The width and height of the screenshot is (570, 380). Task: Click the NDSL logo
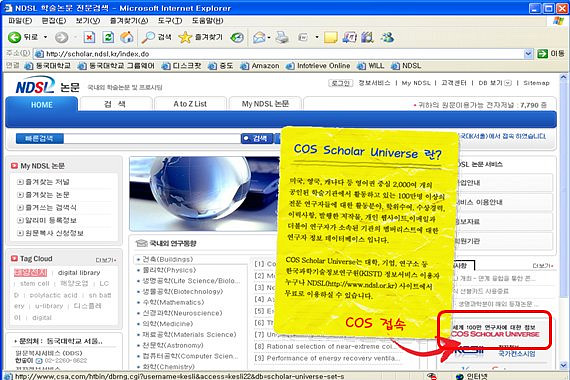pyautogui.click(x=35, y=86)
